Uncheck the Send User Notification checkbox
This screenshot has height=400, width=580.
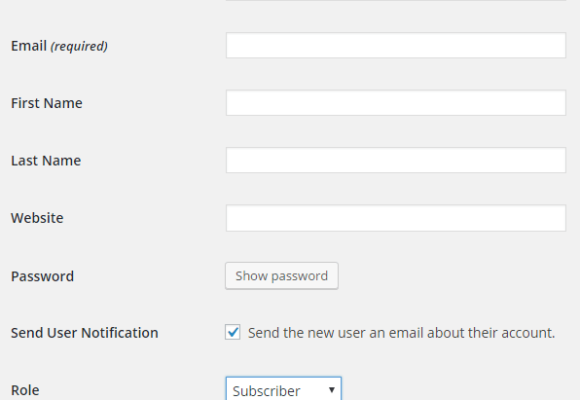tap(233, 332)
